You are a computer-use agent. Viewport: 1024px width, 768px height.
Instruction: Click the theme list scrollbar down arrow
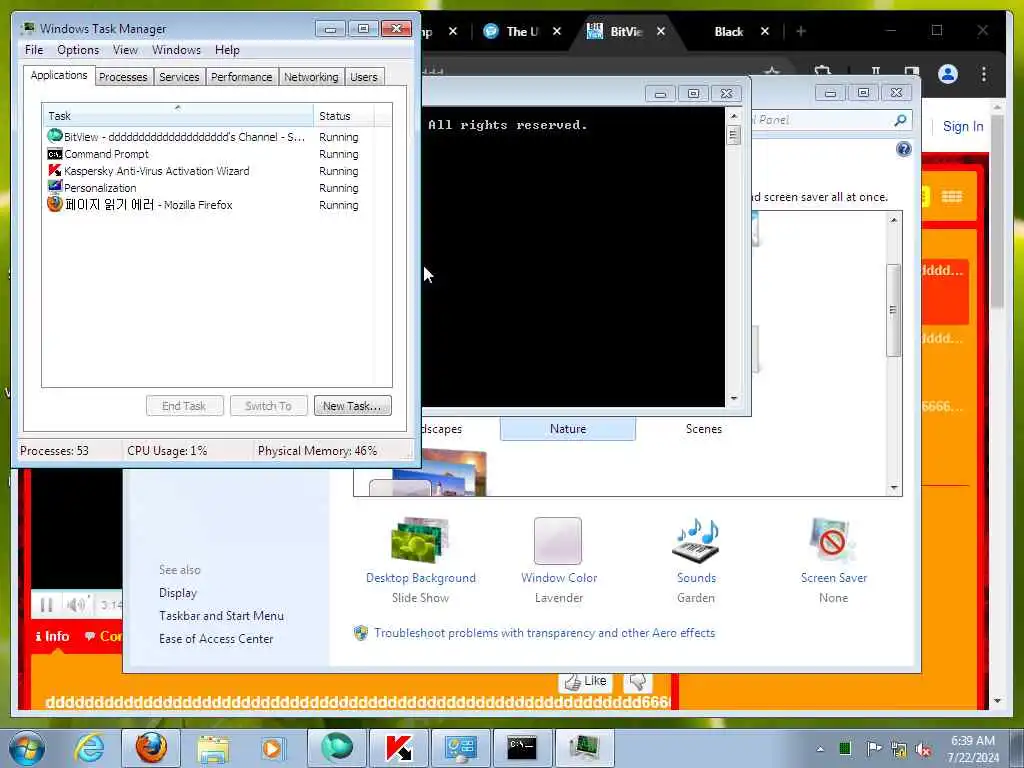[x=893, y=488]
